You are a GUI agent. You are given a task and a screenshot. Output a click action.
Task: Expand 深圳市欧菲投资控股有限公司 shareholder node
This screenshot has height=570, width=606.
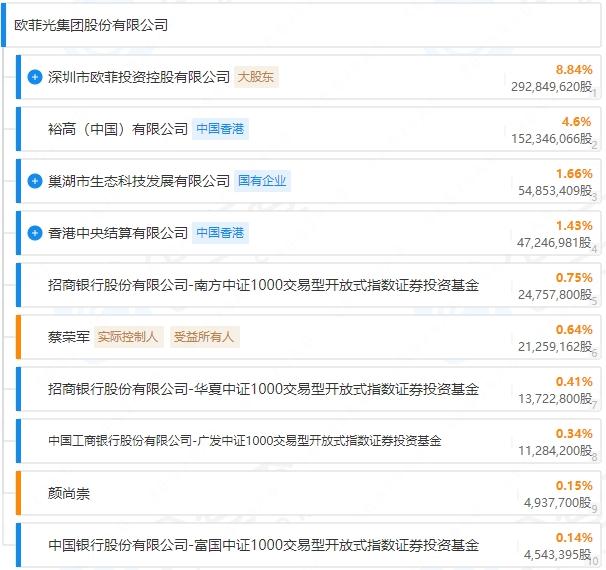click(35, 77)
